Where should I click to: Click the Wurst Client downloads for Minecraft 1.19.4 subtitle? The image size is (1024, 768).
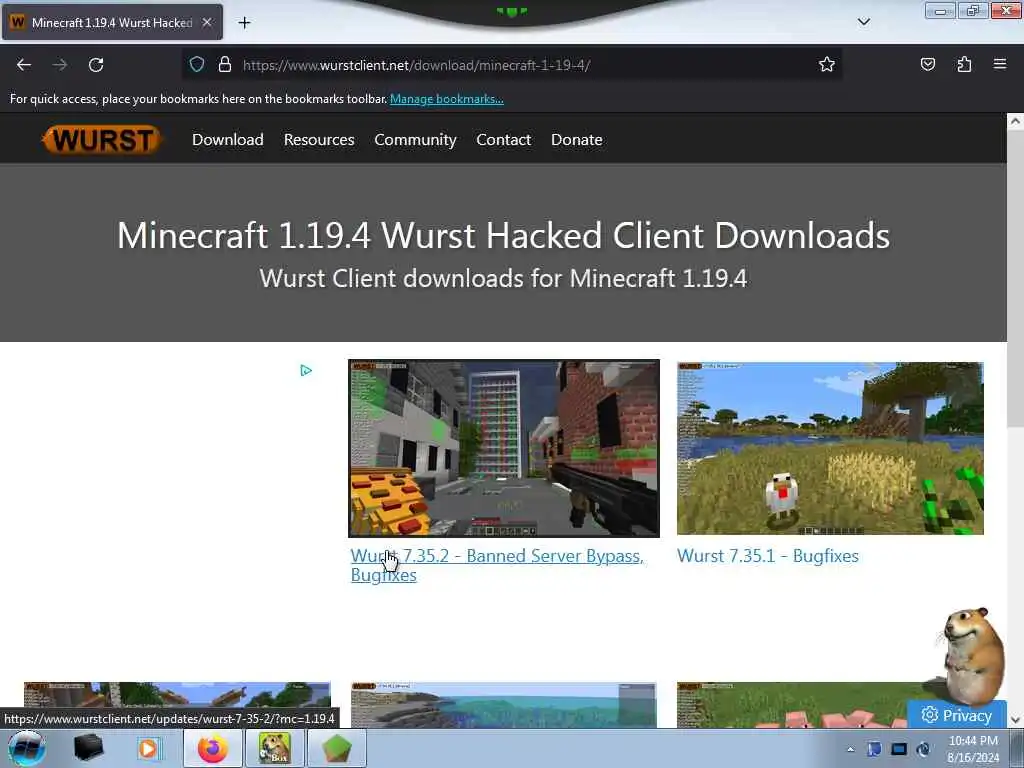click(x=504, y=278)
